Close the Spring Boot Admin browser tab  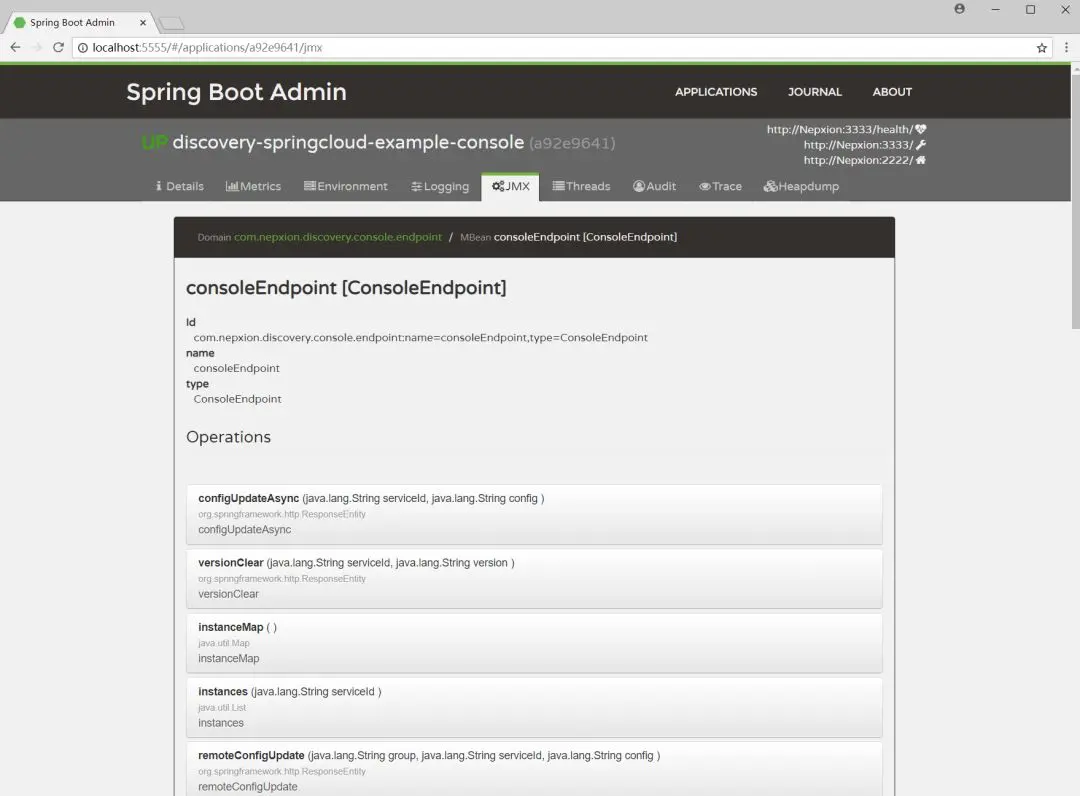pos(143,23)
